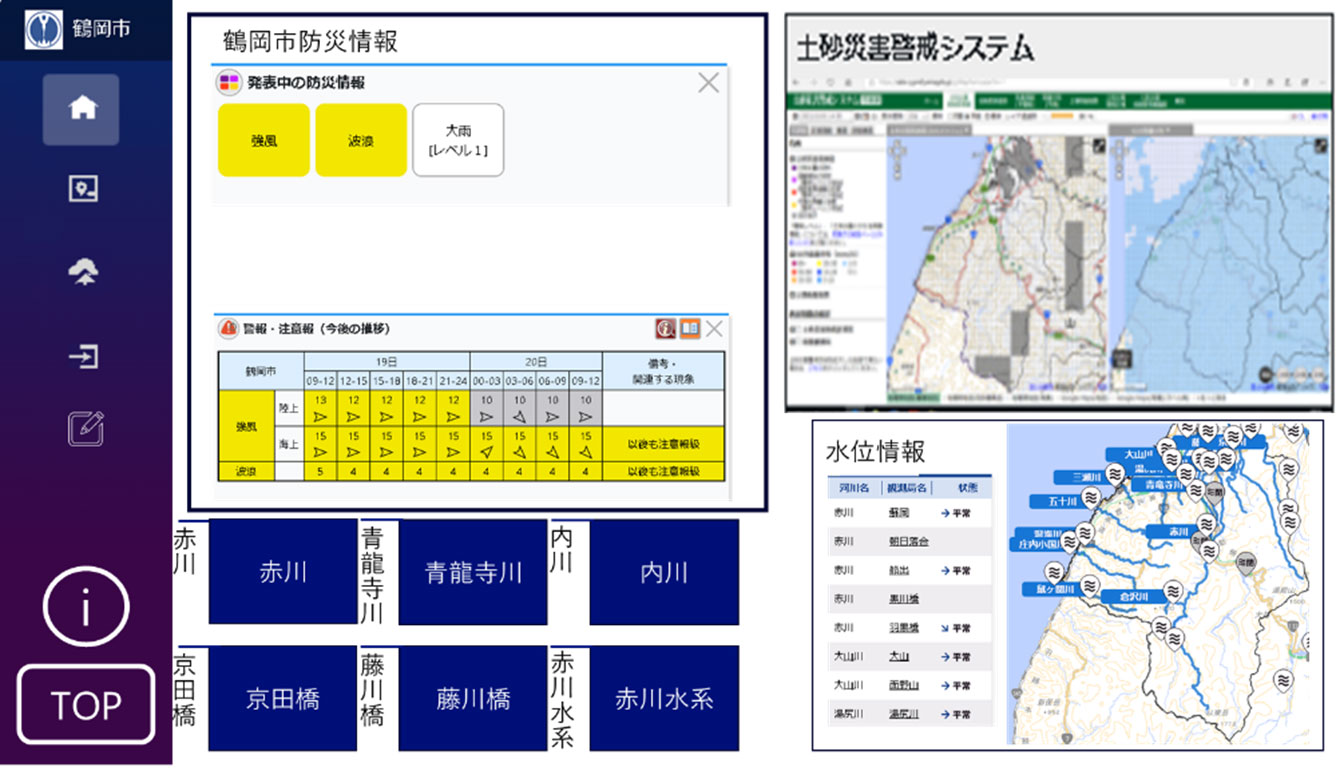
Task: Select the 波浪 warning tile
Action: 361,141
